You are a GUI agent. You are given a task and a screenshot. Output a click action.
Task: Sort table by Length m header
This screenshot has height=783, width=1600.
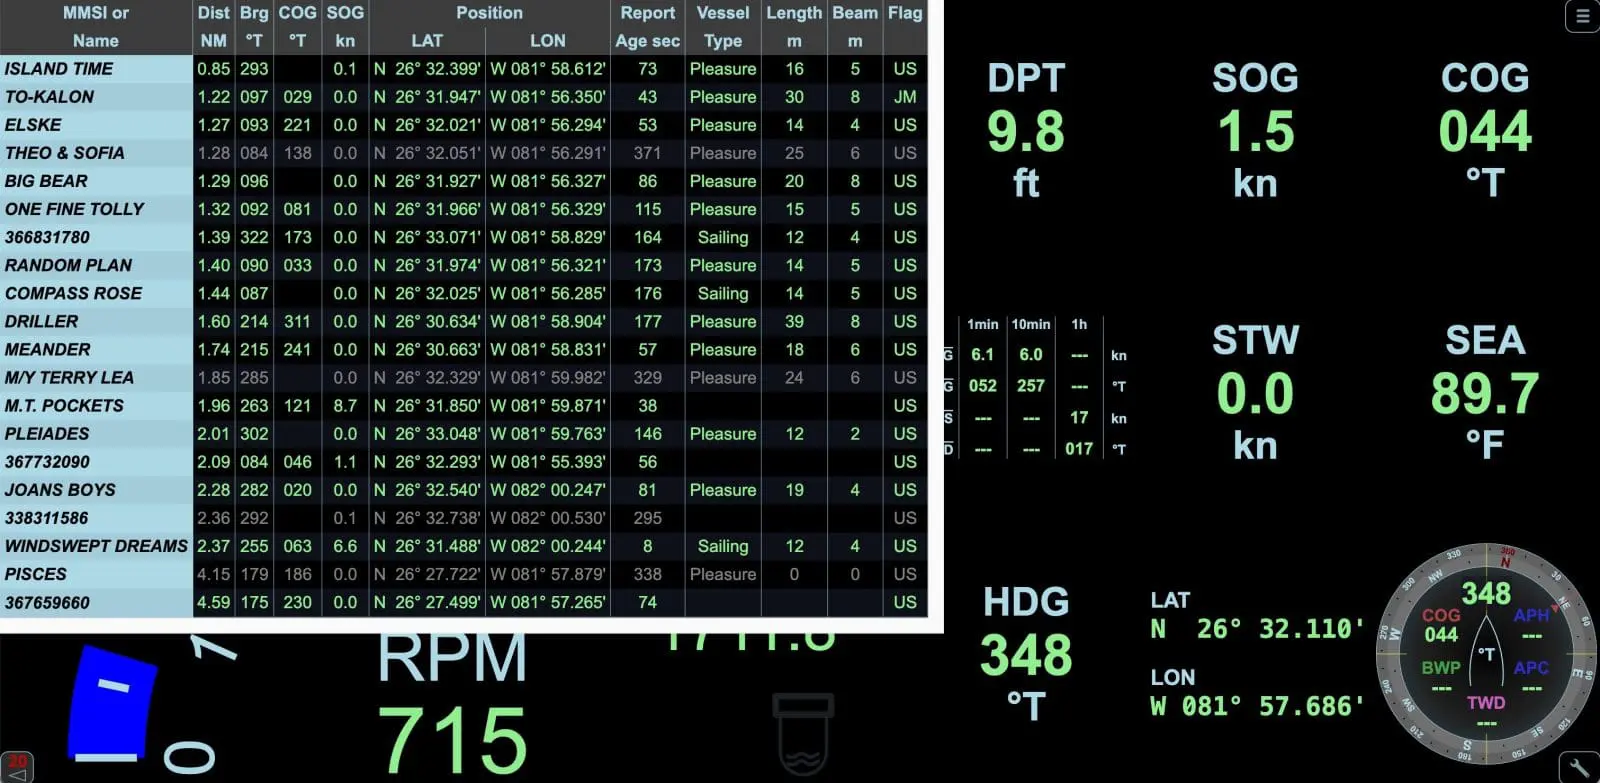(794, 27)
